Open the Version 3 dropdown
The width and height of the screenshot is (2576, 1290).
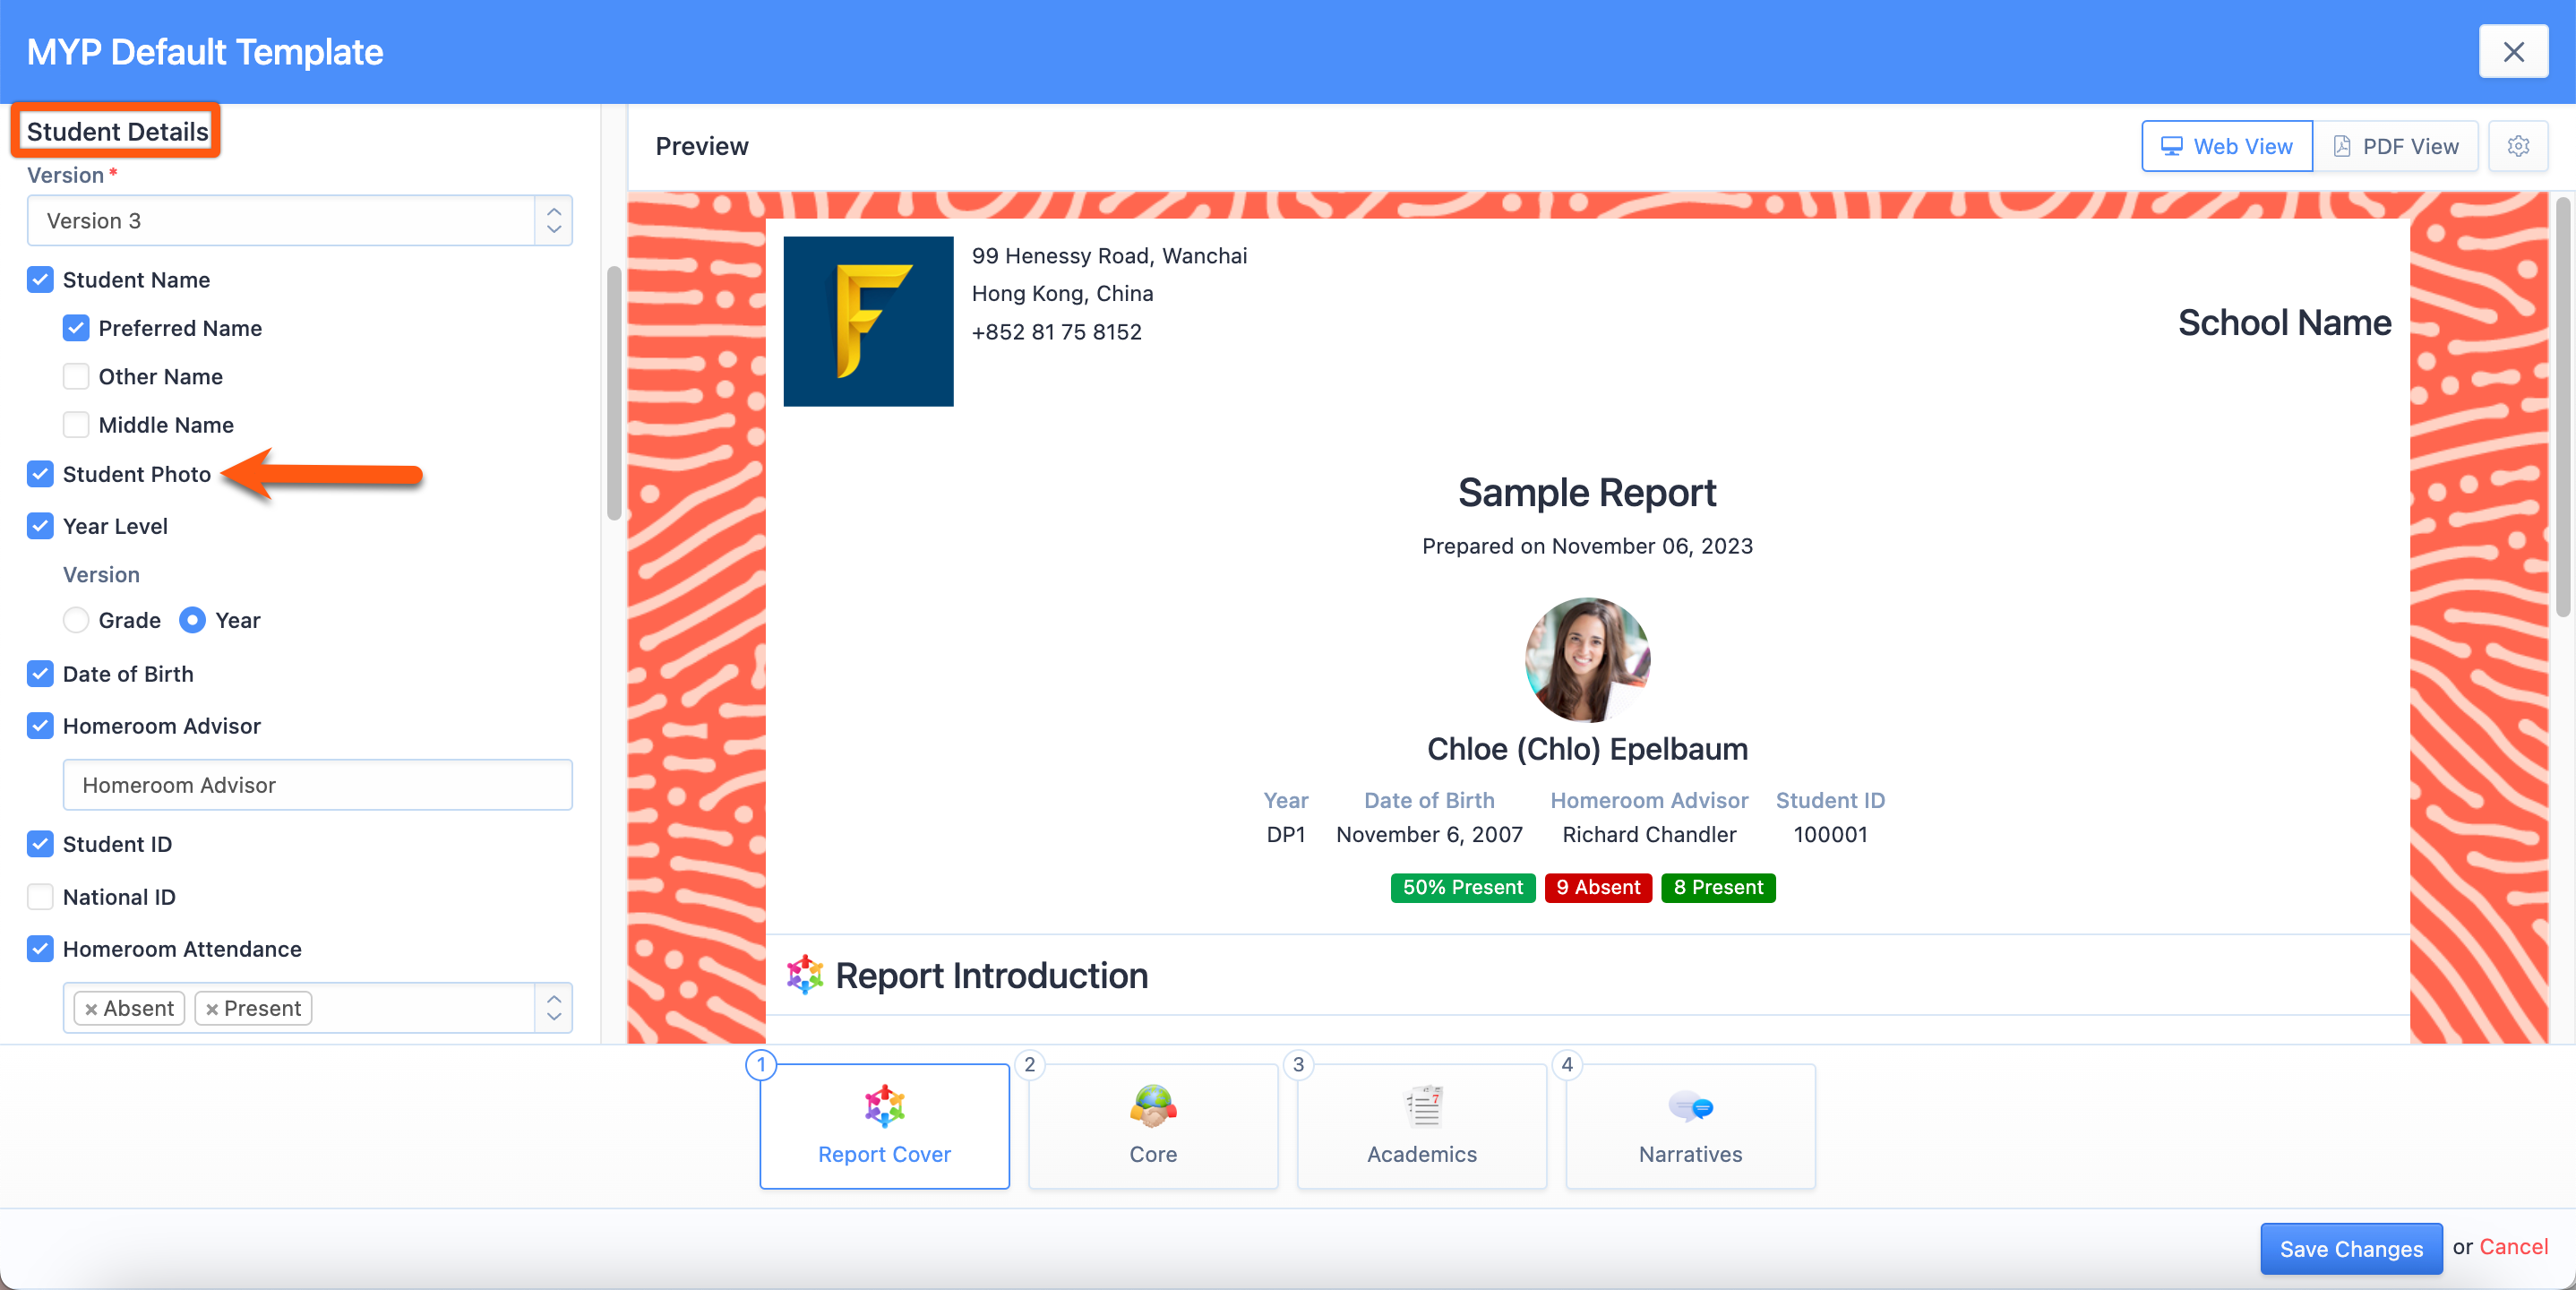click(299, 220)
